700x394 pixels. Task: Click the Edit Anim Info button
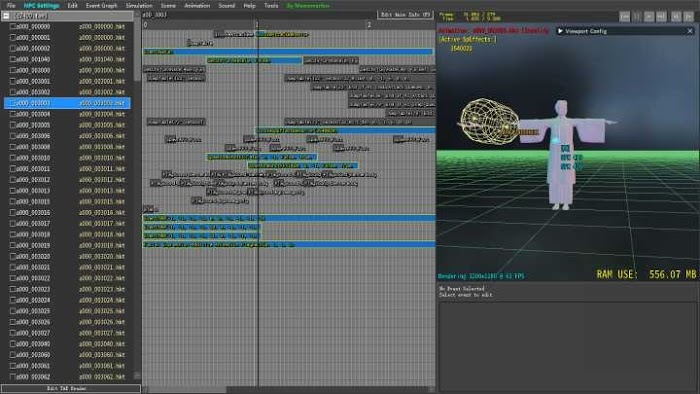405,14
